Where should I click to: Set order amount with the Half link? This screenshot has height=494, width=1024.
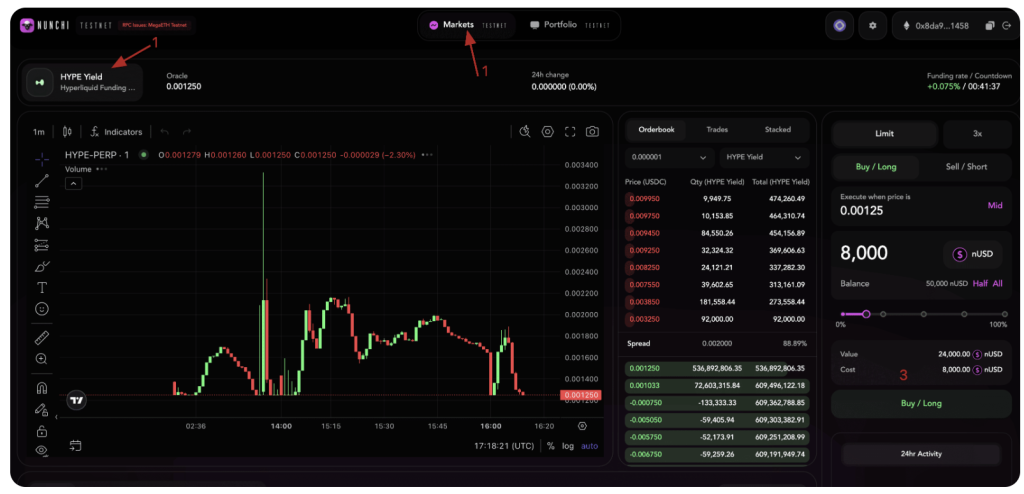tap(980, 283)
